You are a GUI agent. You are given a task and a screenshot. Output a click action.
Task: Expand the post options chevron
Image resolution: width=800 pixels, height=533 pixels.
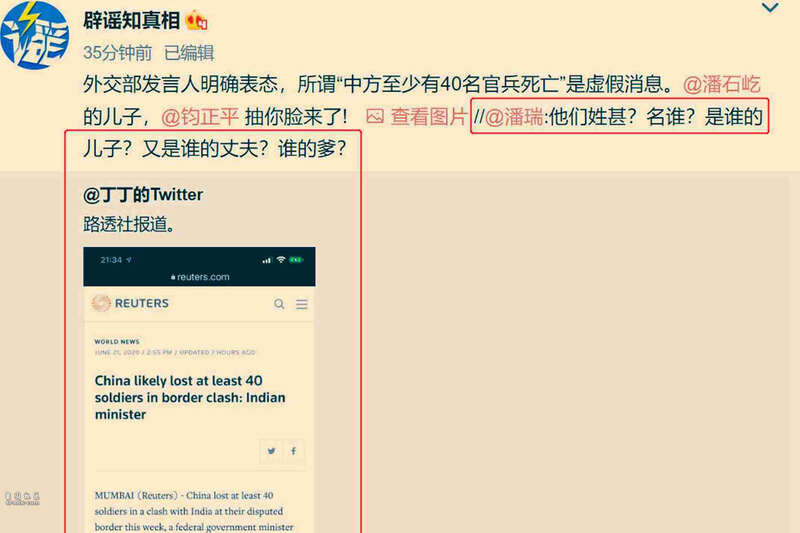pos(770,7)
